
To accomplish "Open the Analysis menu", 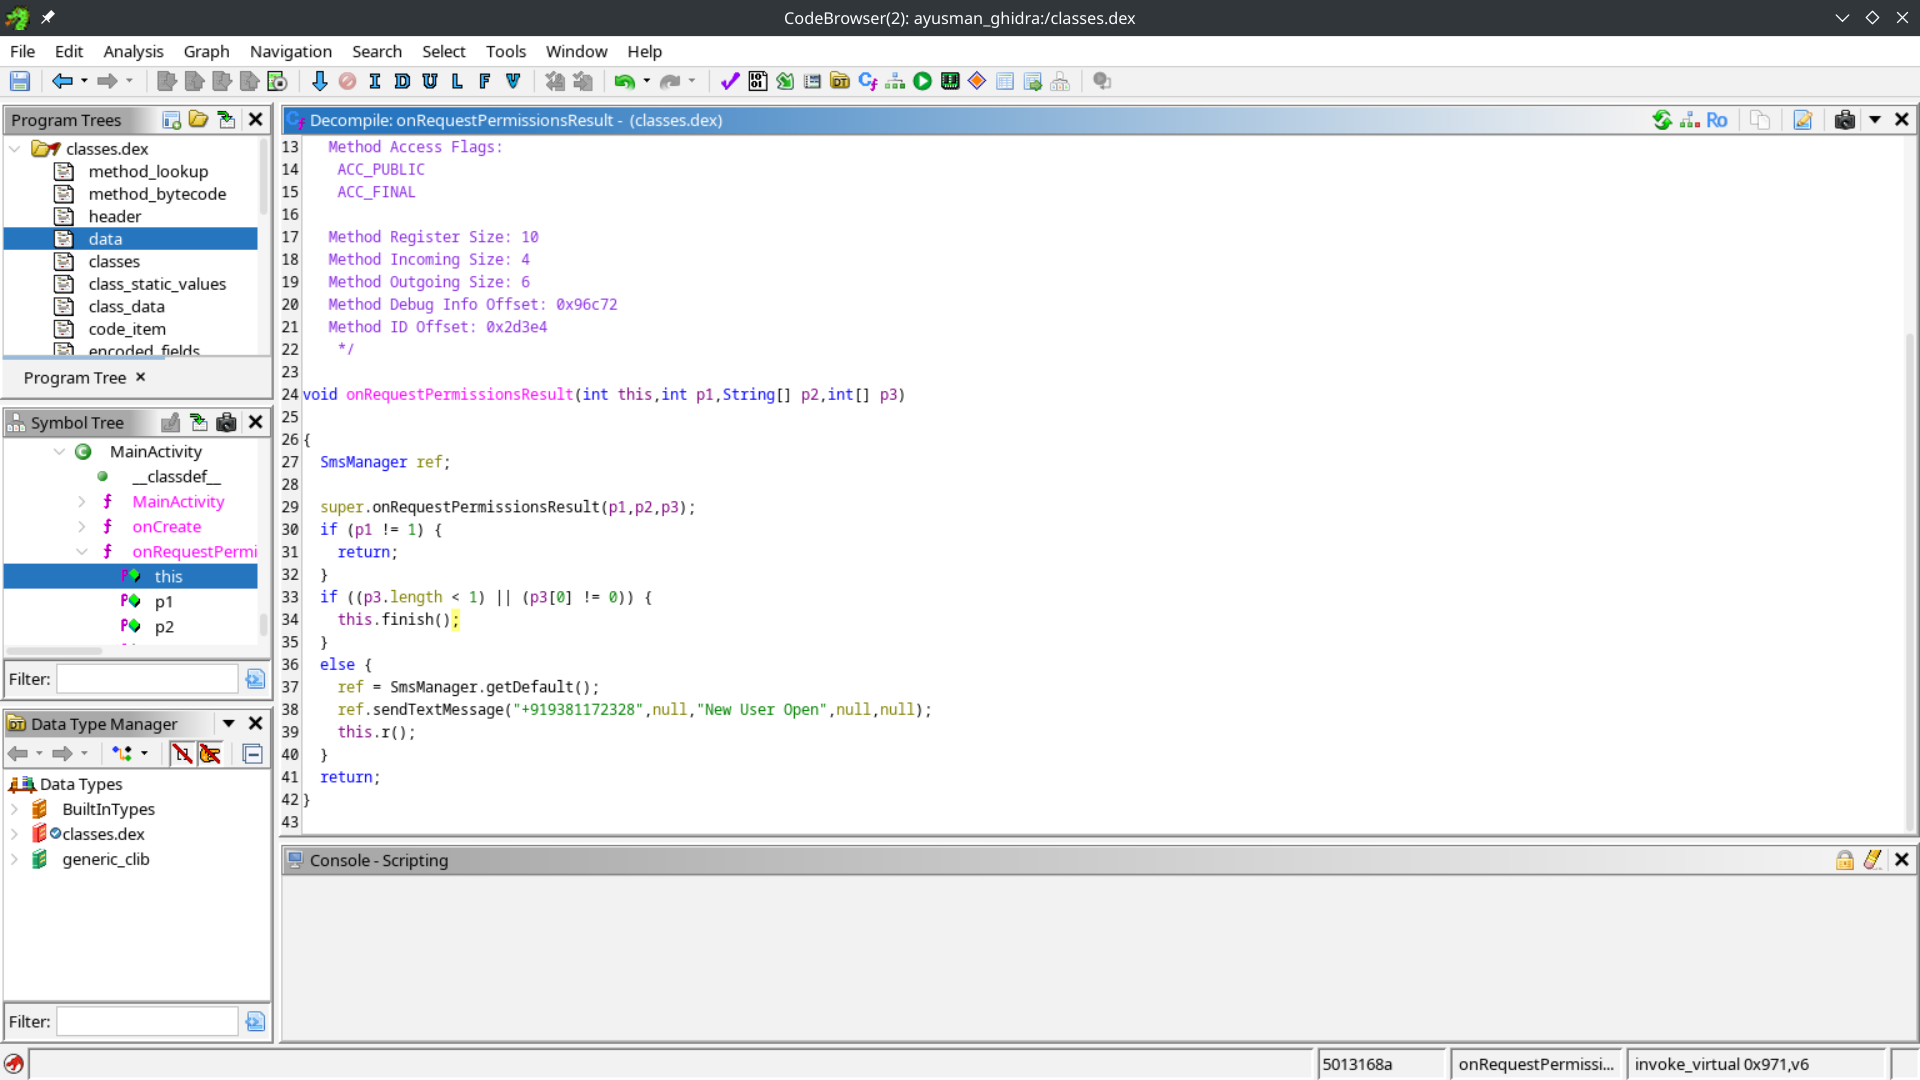I will point(133,51).
